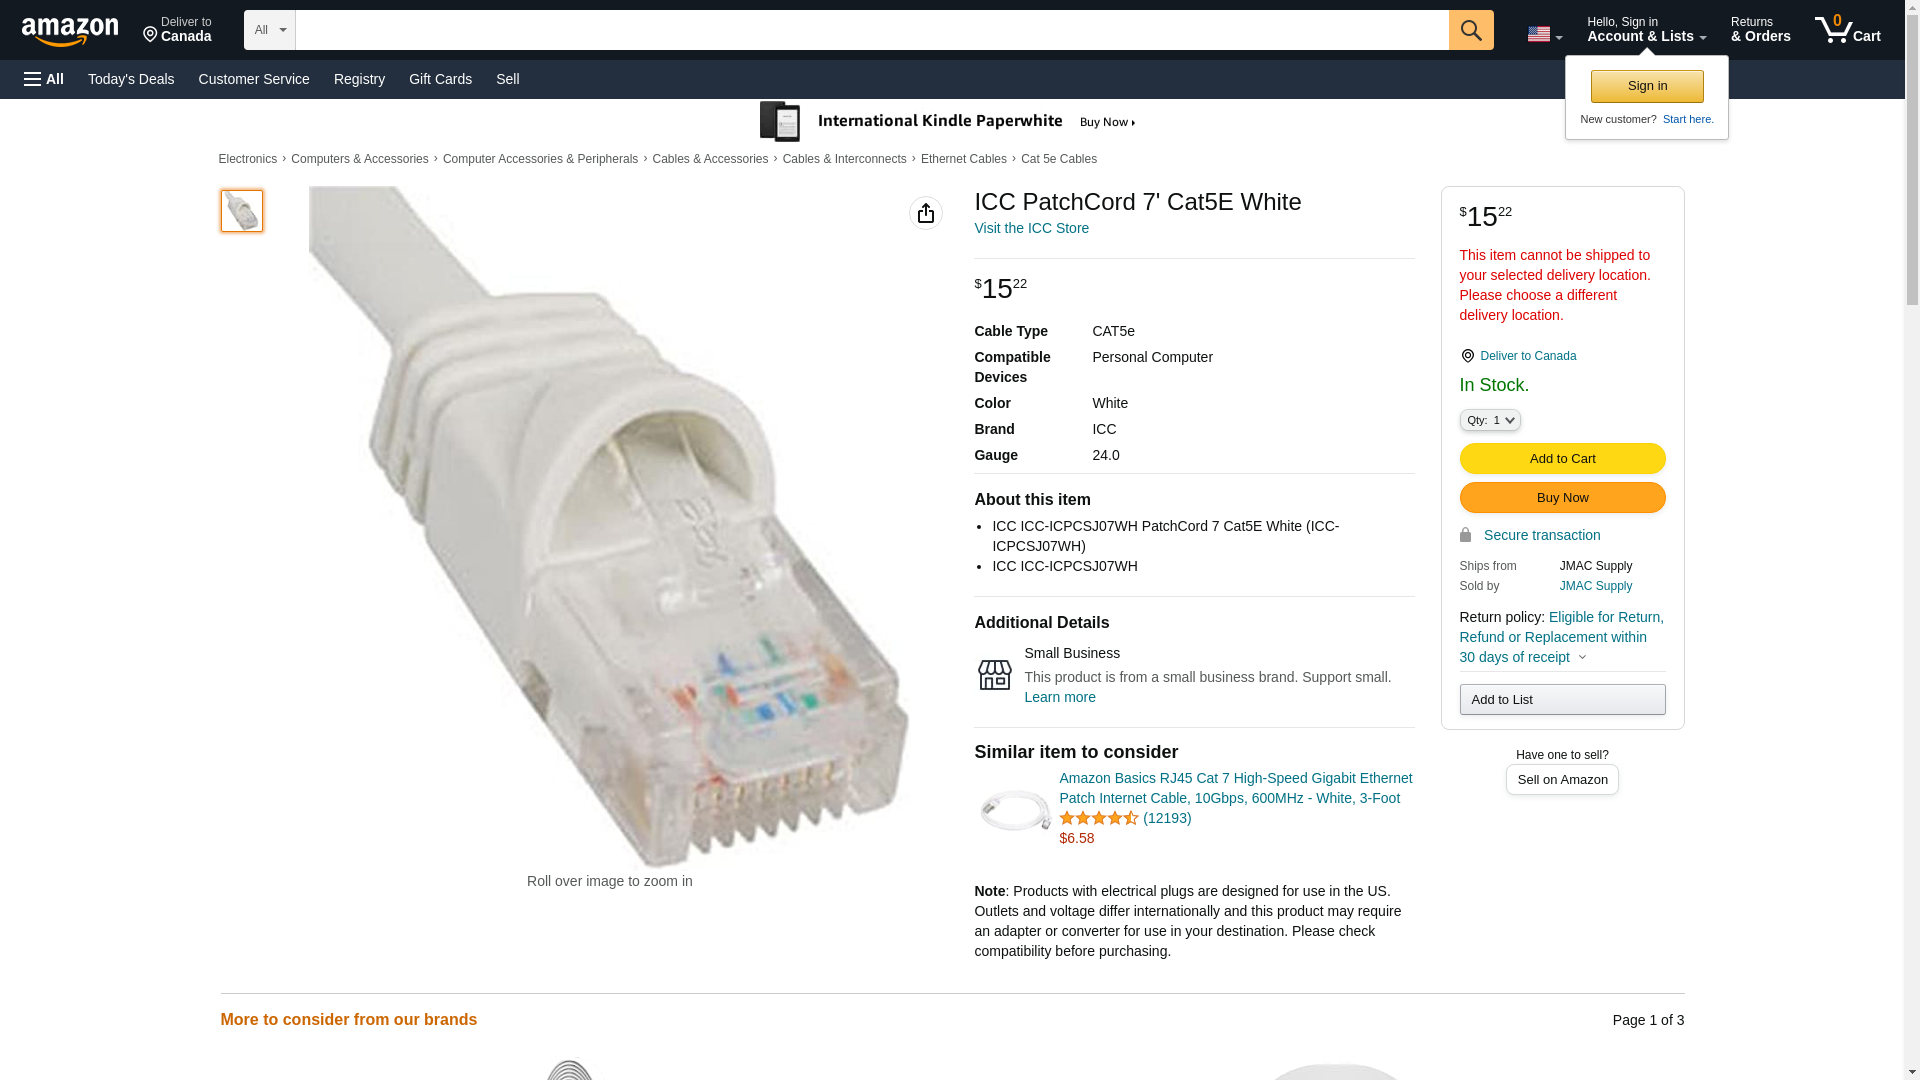
Task: Click the Add to Cart button
Action: point(1562,459)
